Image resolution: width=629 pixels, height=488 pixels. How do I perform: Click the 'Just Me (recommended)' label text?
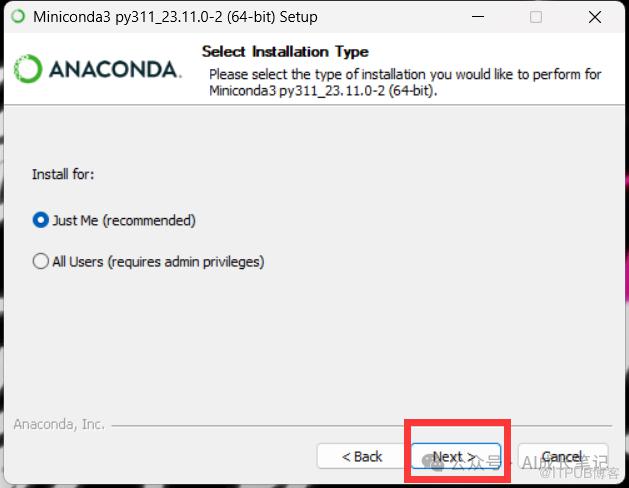(x=124, y=221)
